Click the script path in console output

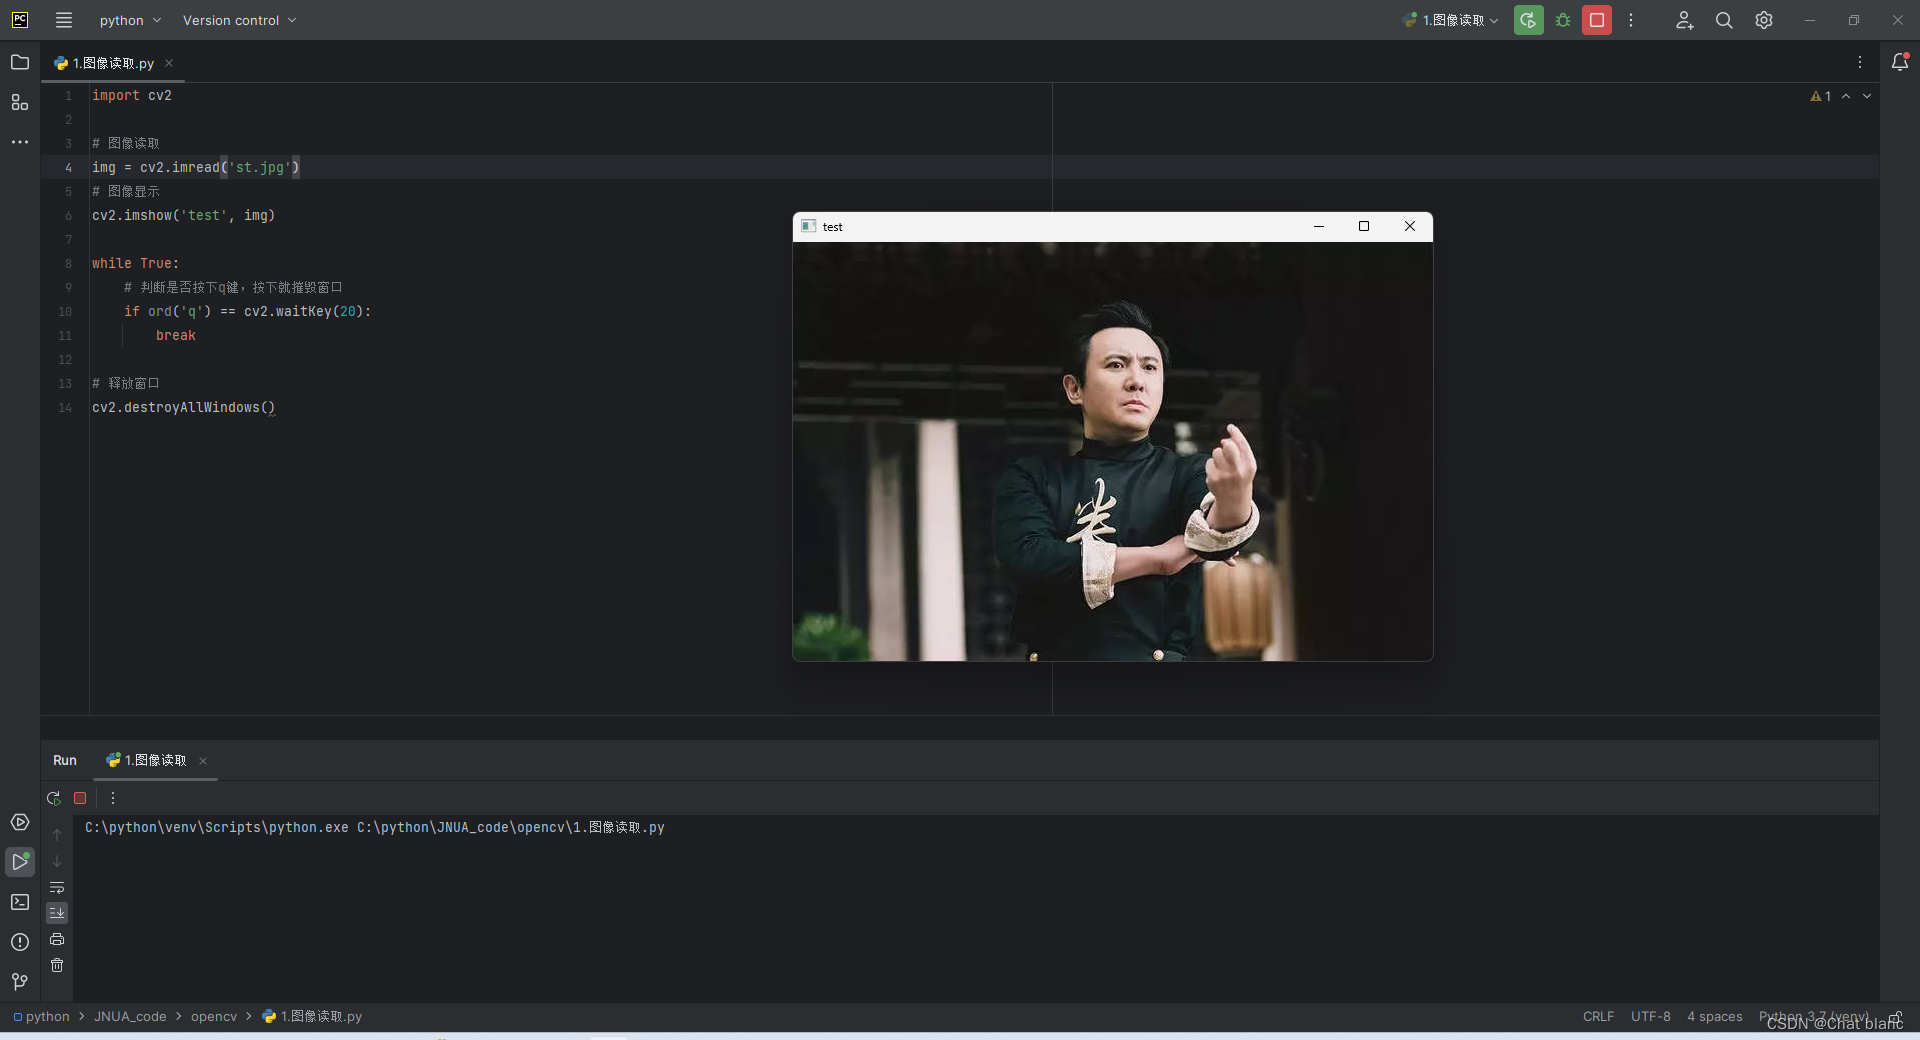(510, 827)
